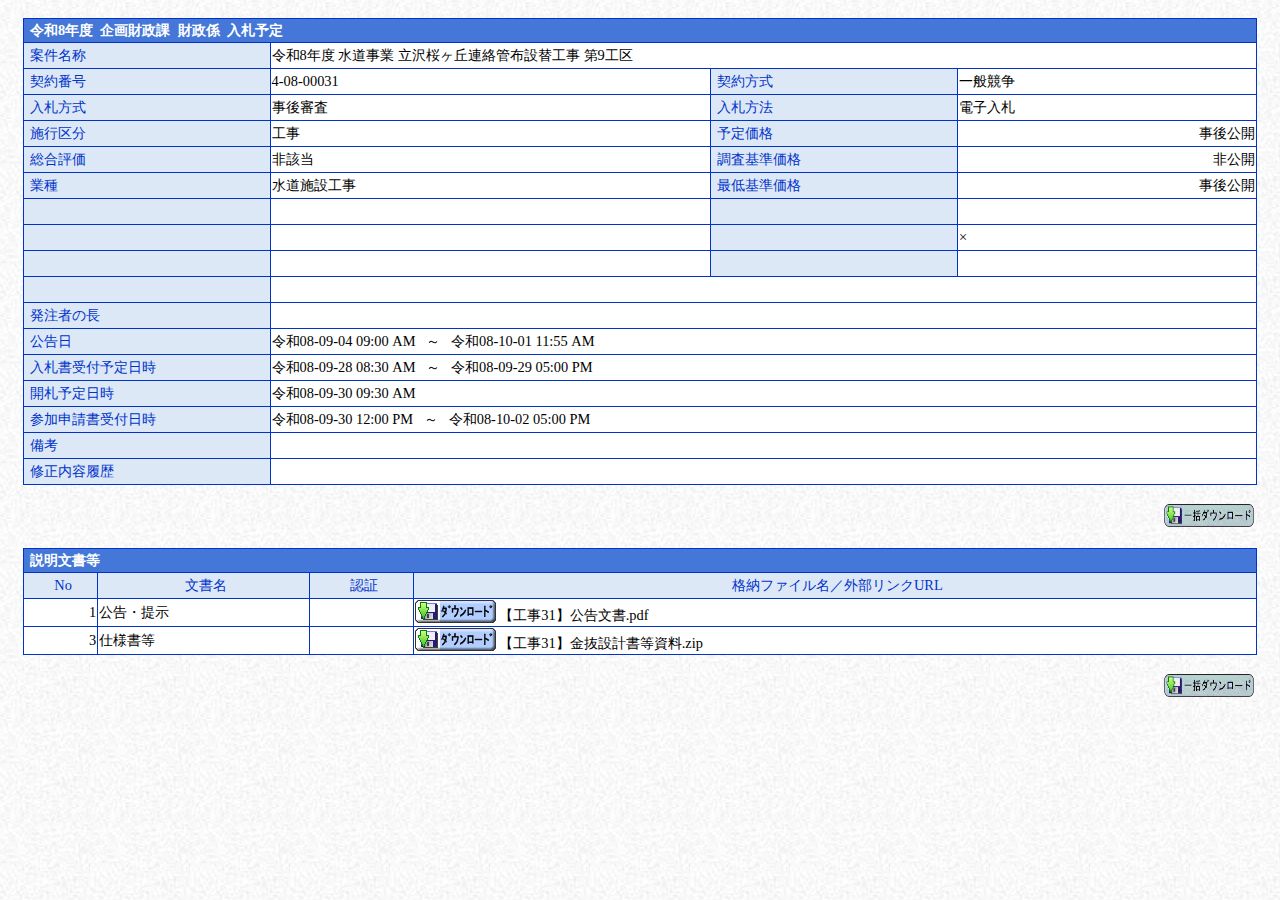Click the 最低基準価格 label

click(x=759, y=186)
